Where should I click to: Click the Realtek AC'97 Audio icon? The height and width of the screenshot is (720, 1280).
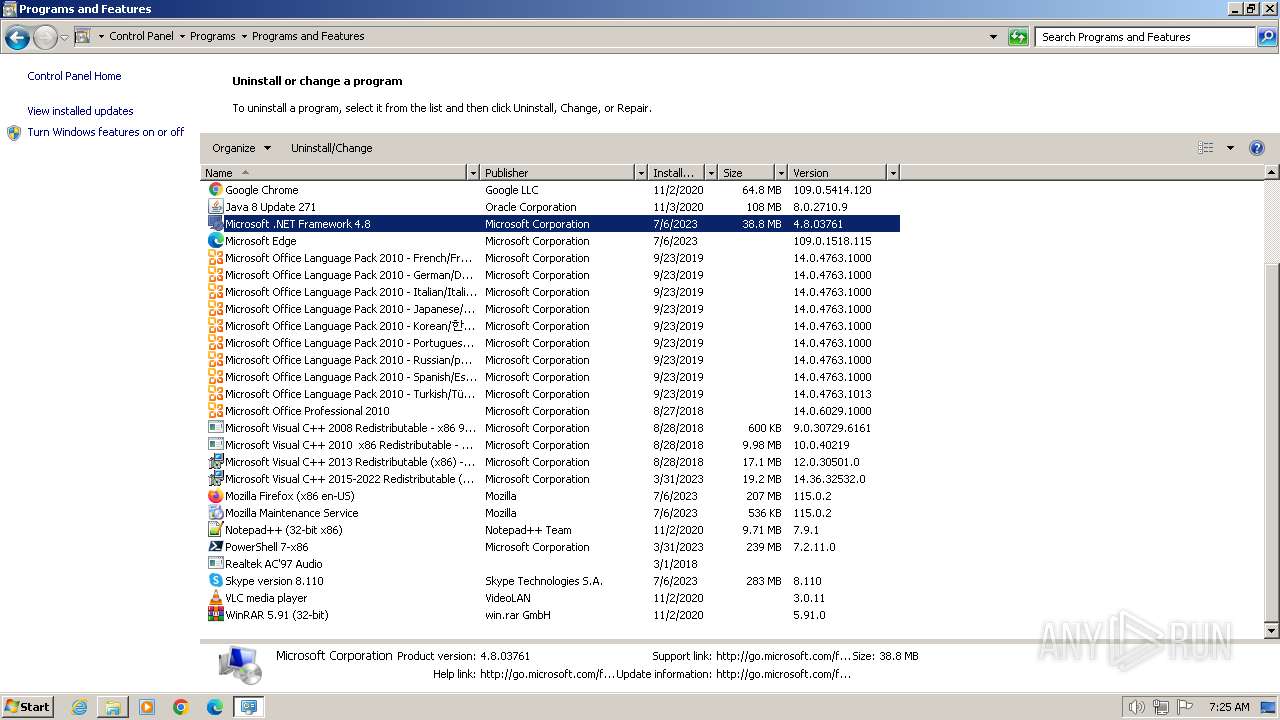point(215,564)
